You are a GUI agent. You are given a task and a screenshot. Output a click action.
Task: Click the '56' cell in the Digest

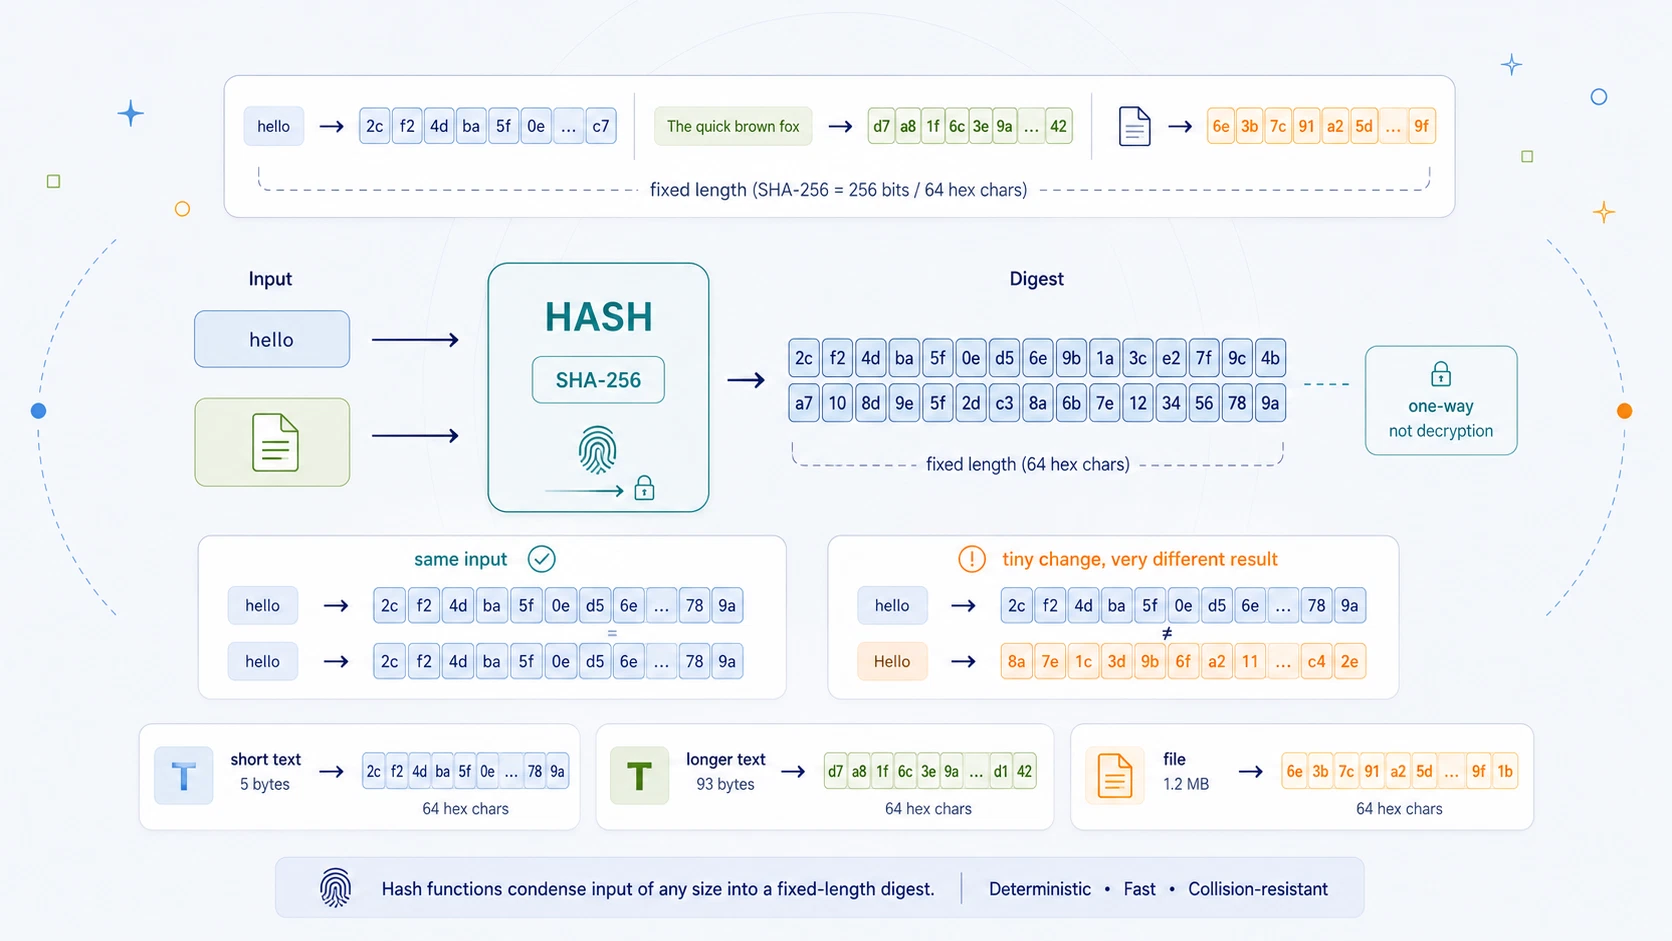(1204, 403)
